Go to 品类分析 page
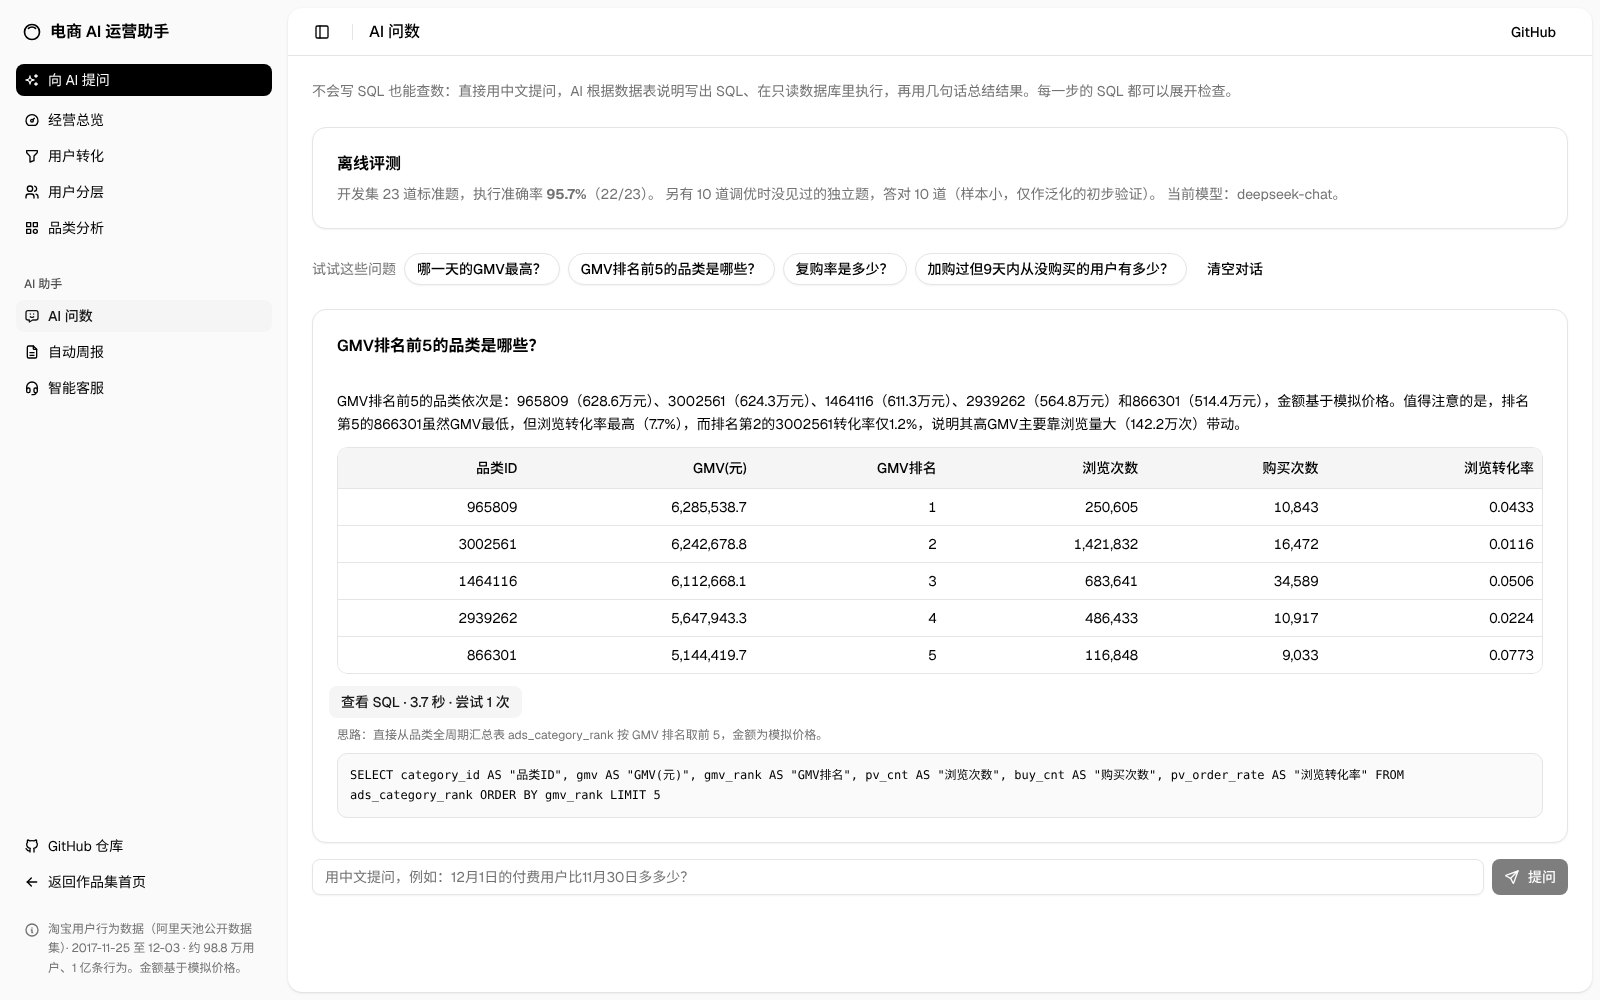This screenshot has width=1600, height=1000. coord(144,228)
